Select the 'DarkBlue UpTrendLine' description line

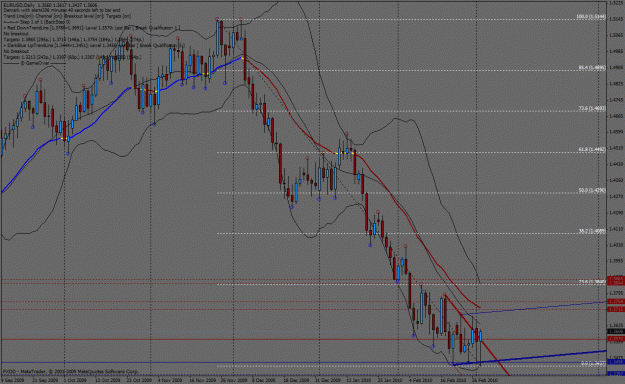tap(94, 45)
